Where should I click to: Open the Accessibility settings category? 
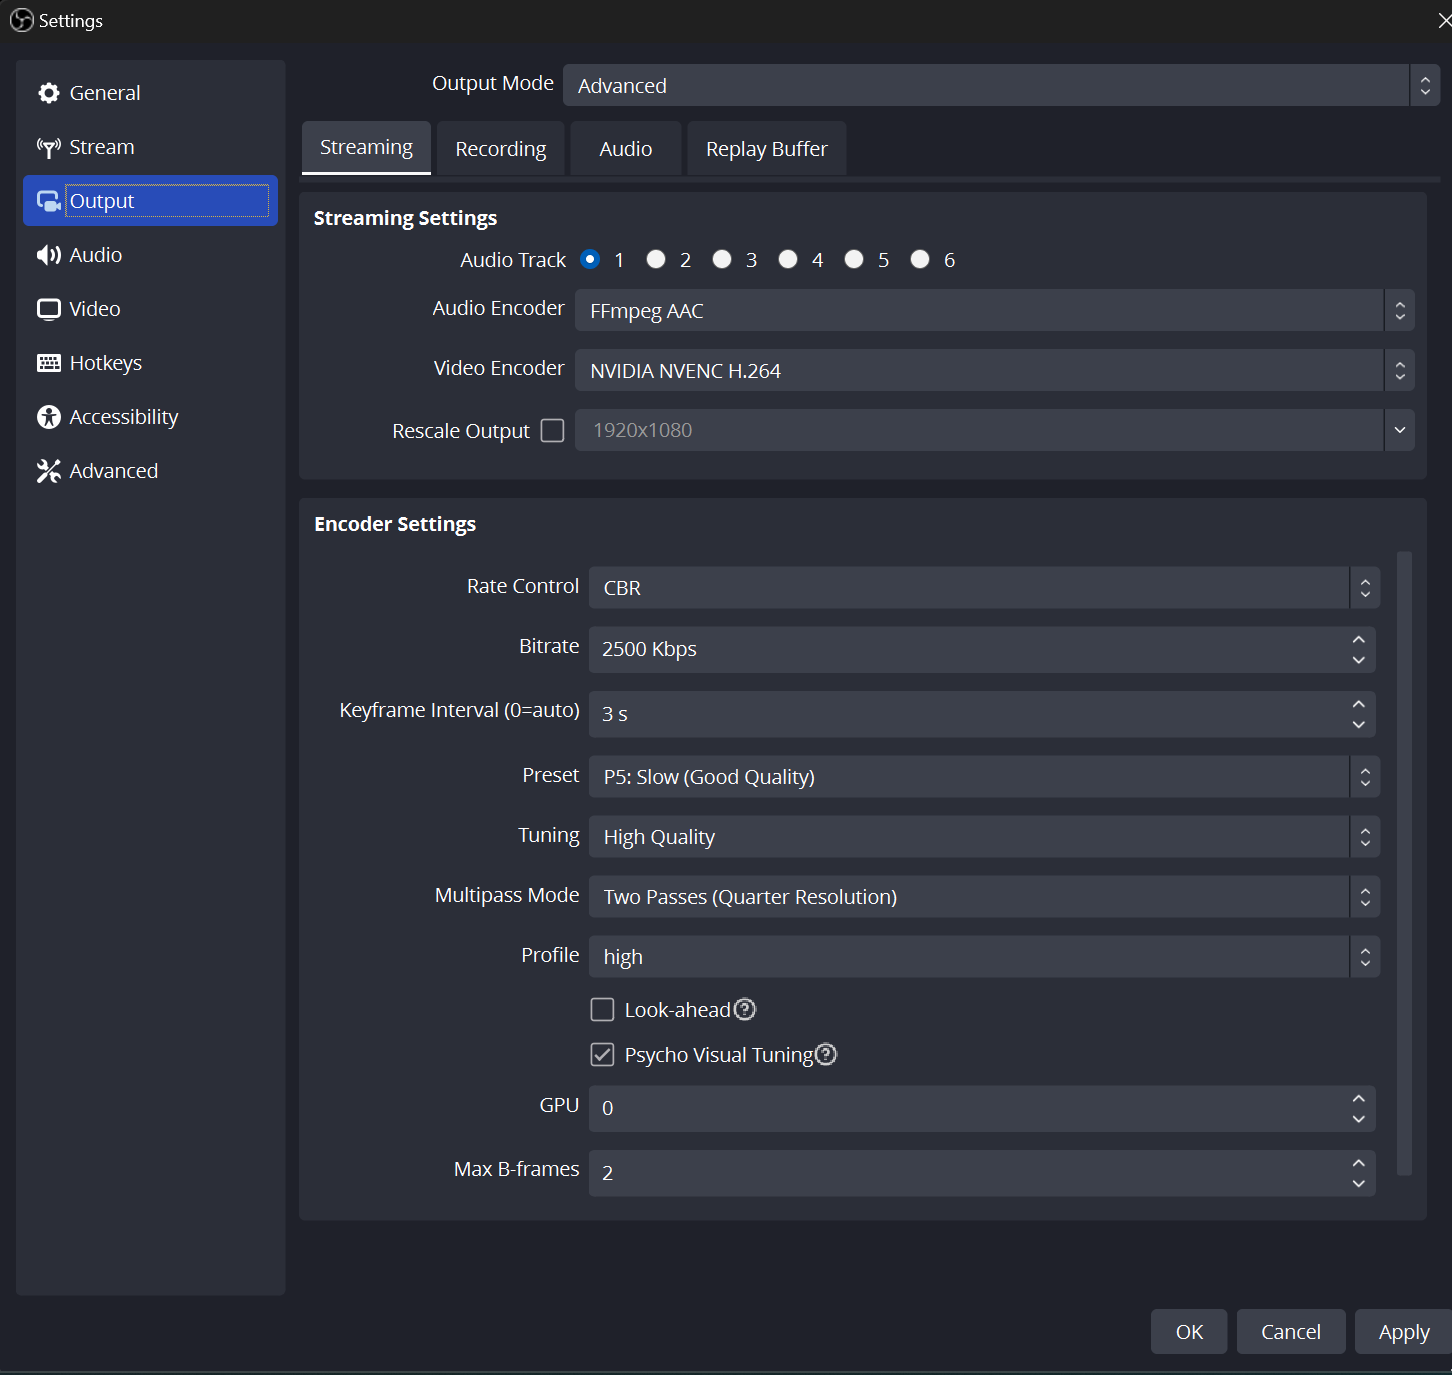(150, 417)
